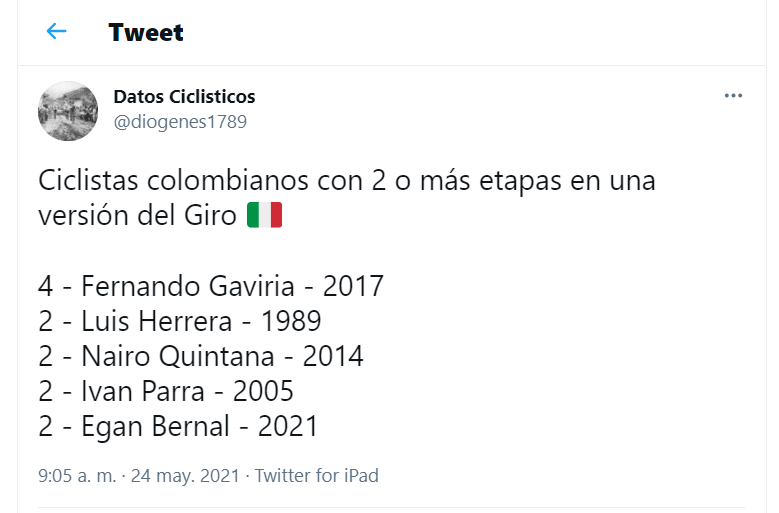This screenshot has width=779, height=513.
Task: Click the year 2017 in the tweet
Action: [353, 286]
